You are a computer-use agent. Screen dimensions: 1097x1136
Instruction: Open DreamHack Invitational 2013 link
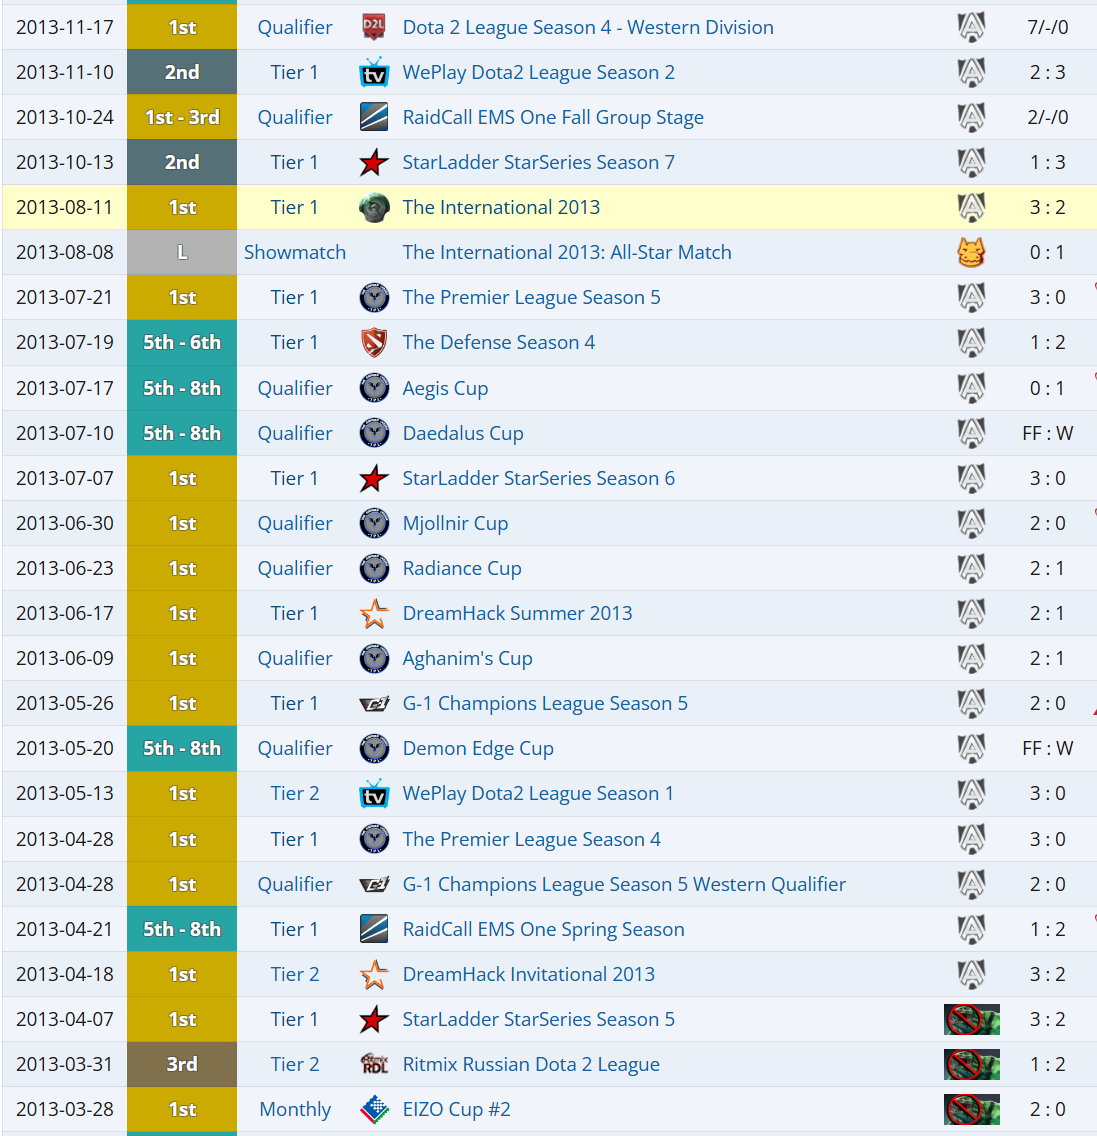click(x=528, y=974)
